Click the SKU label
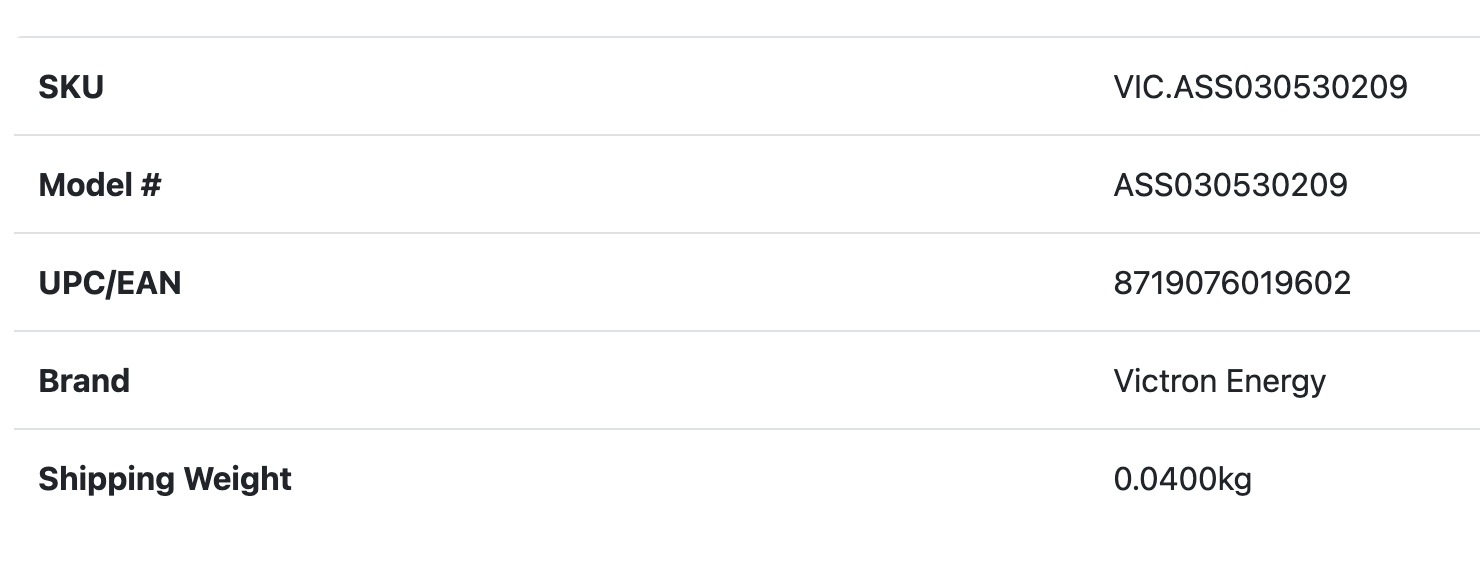This screenshot has width=1480, height=578. (70, 87)
